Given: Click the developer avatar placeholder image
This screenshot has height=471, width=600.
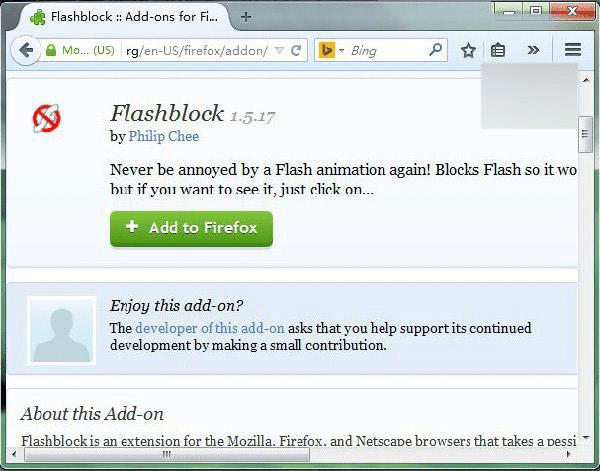Looking at the screenshot, I should [61, 330].
